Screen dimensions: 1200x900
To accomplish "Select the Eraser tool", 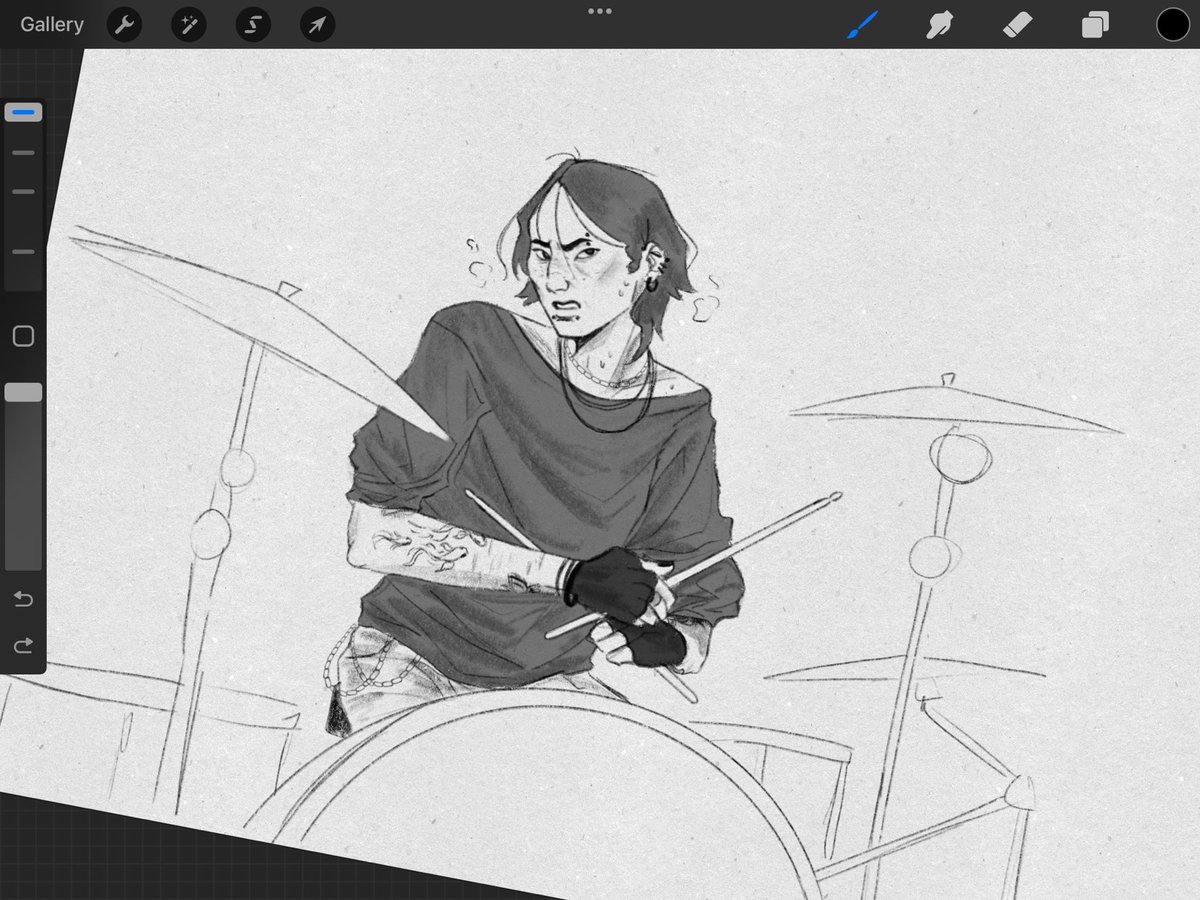I will tap(1017, 24).
